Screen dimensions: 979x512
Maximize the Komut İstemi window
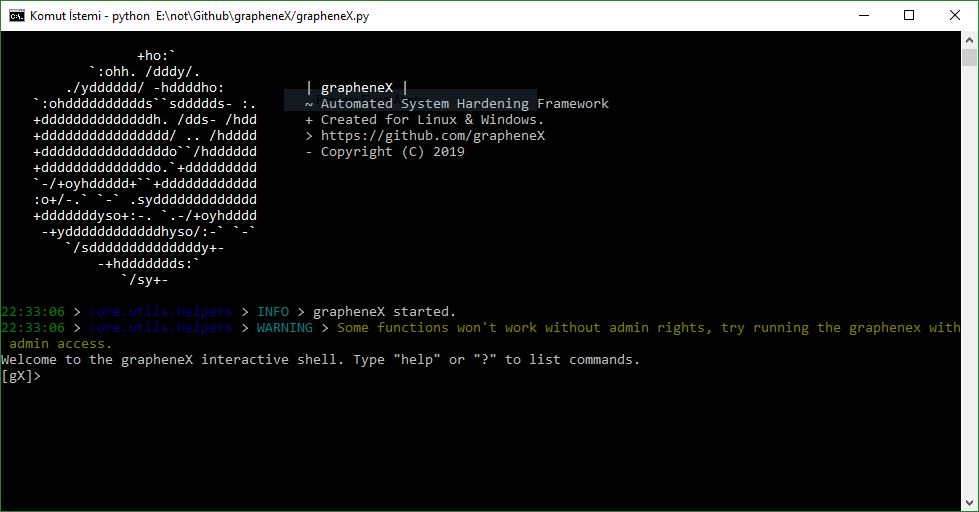click(x=909, y=16)
